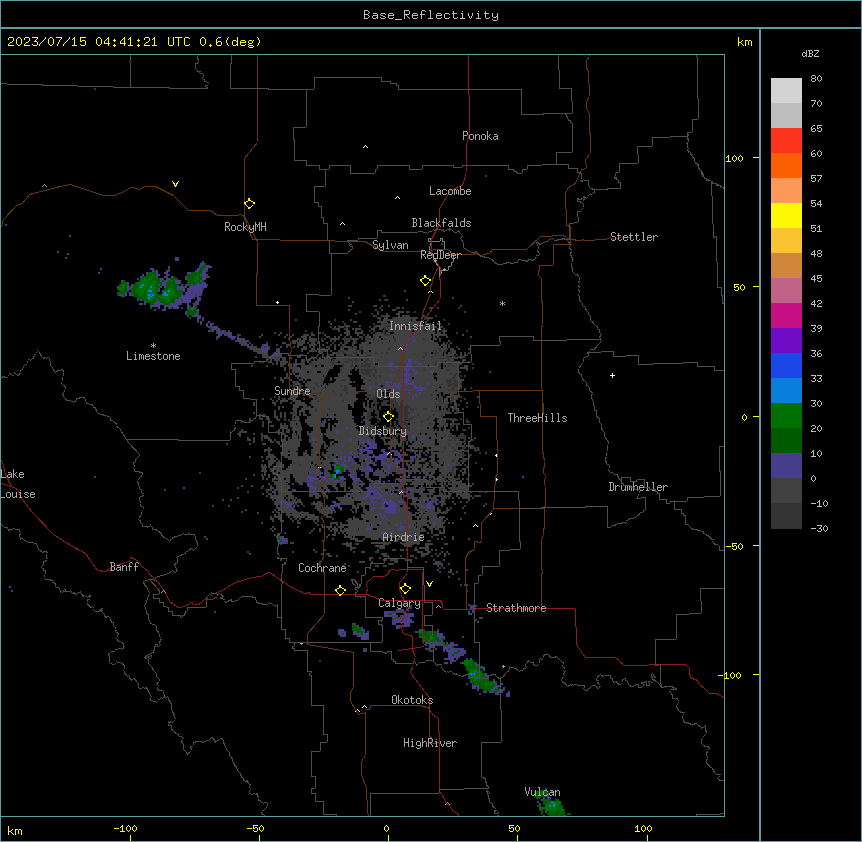862x842 pixels.
Task: Select the purple 36-39 dBZ legend swatch
Action: 786,340
